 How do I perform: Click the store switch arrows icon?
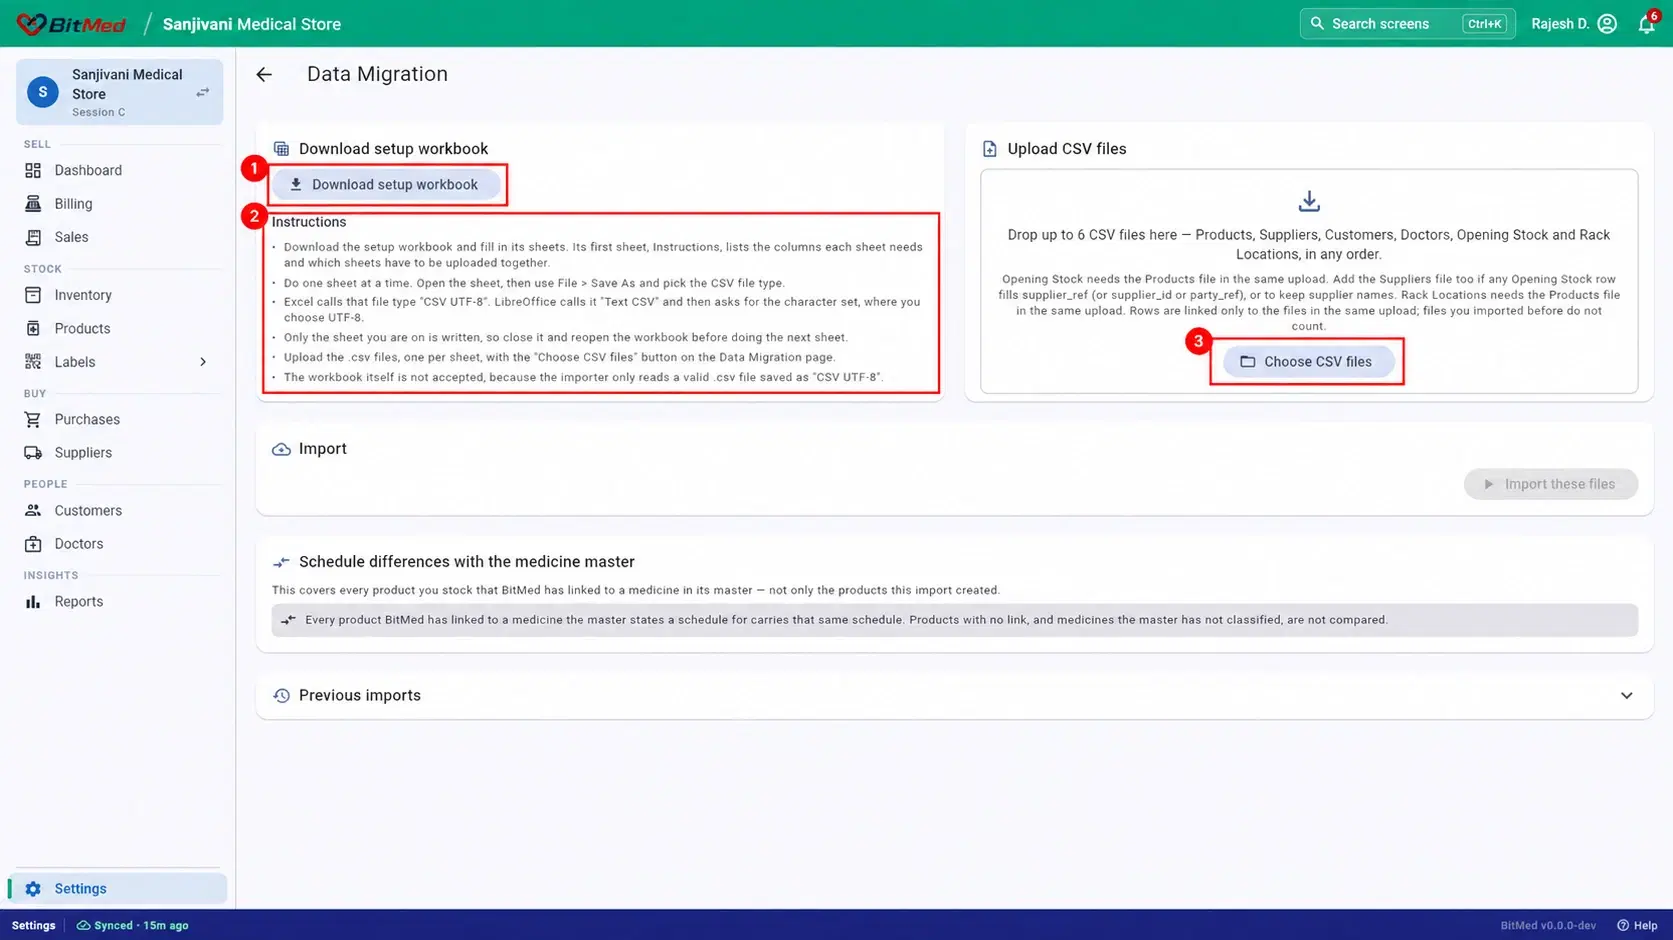click(x=202, y=92)
